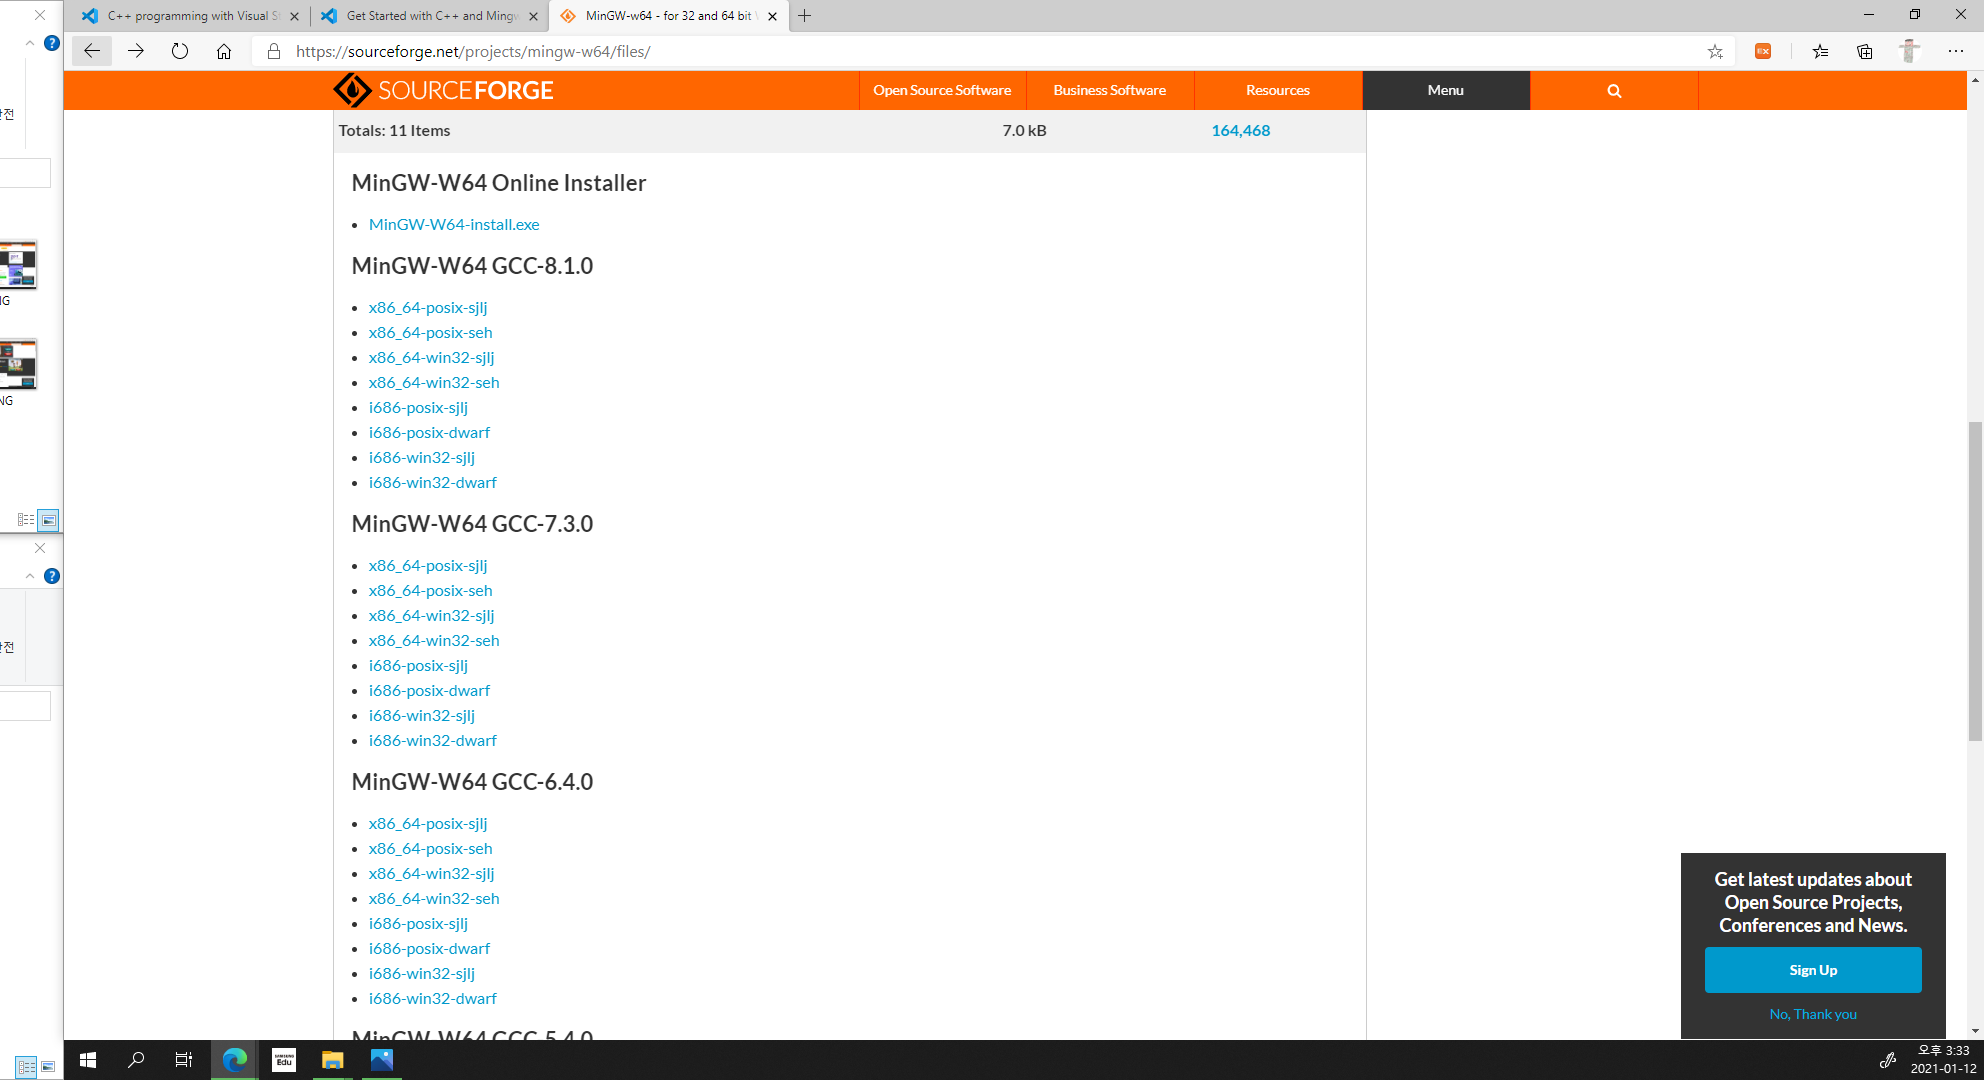Switch to C++ programming with Visual Studio tab

pos(190,16)
